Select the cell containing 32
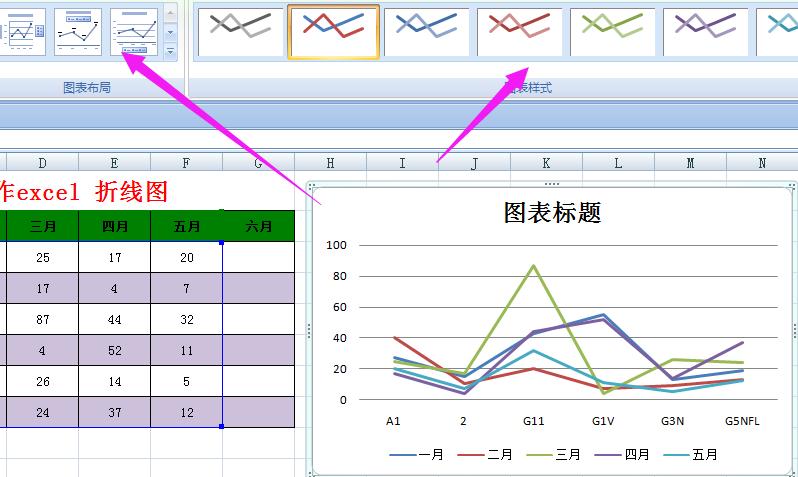This screenshot has height=477, width=798. click(187, 320)
